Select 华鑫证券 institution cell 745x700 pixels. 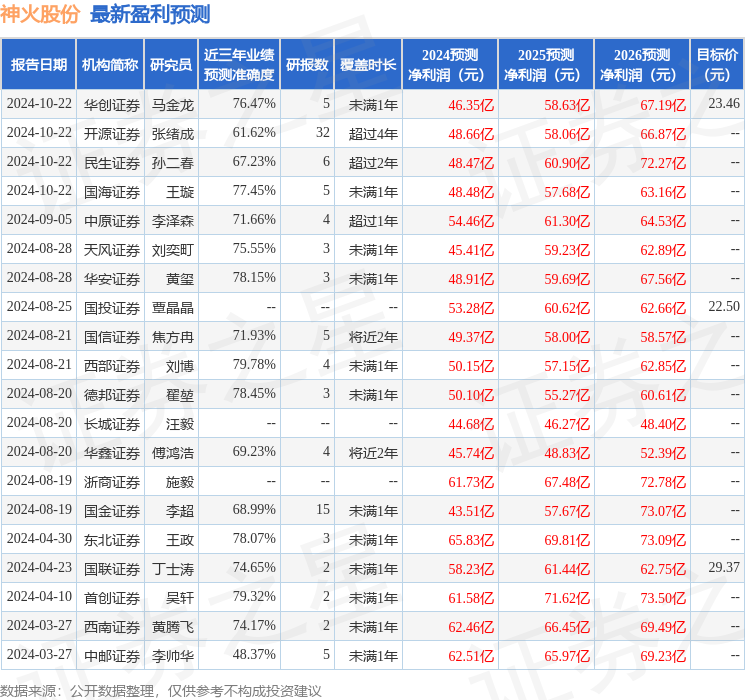pos(112,452)
